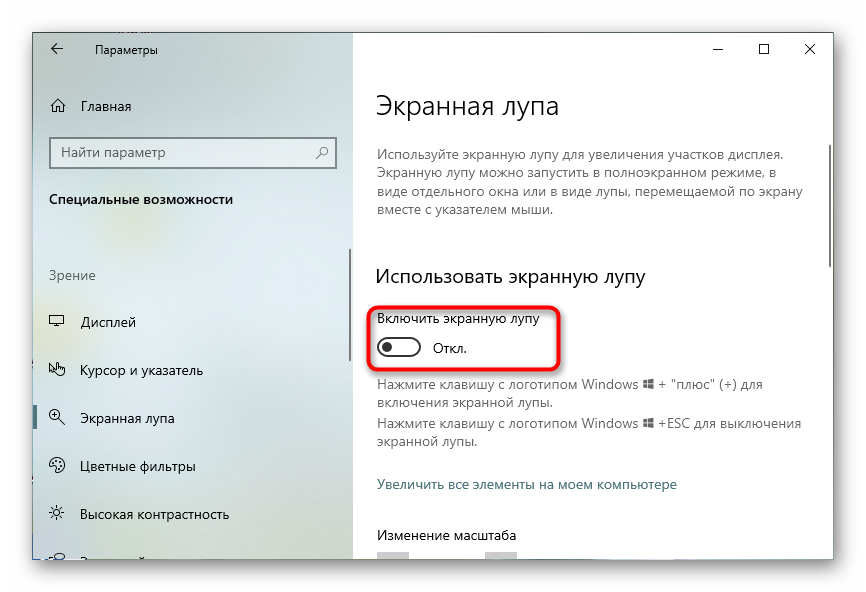Click the right zoom increase button under Изменение масштаба

tap(501, 556)
